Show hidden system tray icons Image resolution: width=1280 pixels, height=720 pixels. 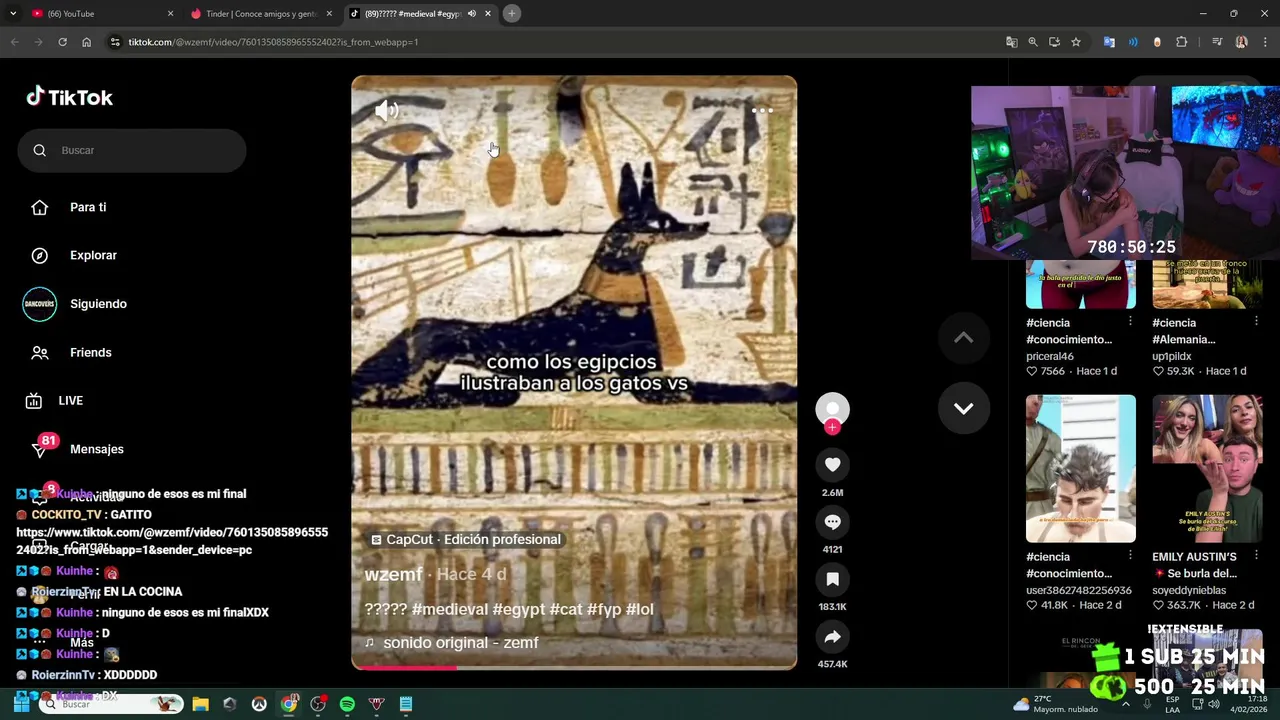1125,704
